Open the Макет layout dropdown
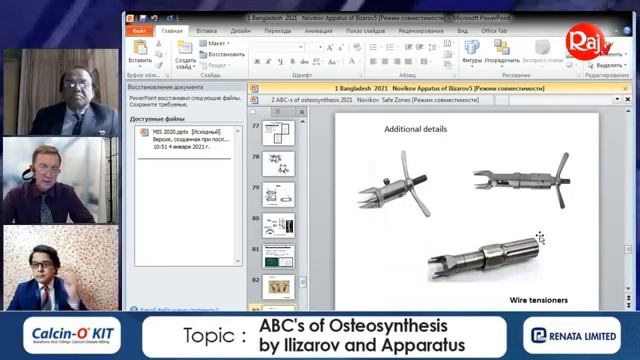Viewport: 640px width, 360px height. [215, 43]
